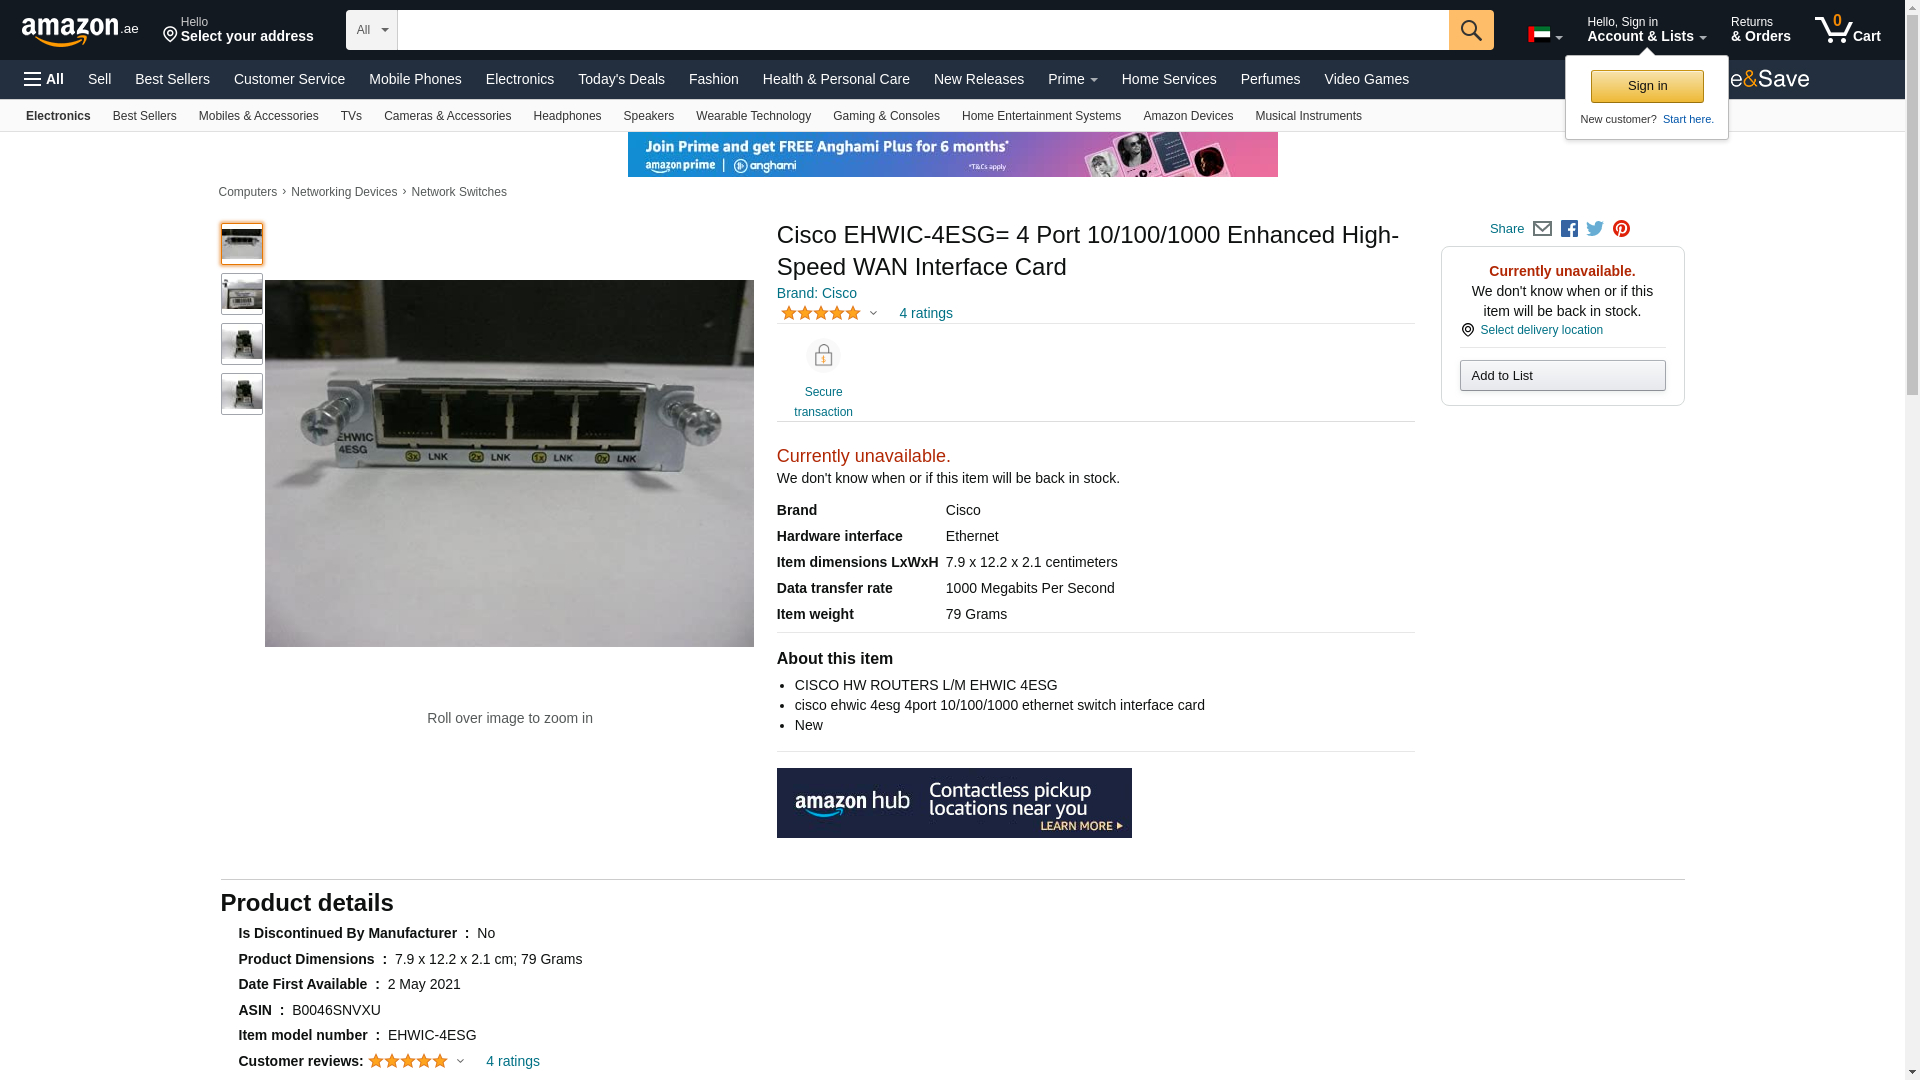
Task: Share product on Twitter icon
Action: (x=1595, y=229)
